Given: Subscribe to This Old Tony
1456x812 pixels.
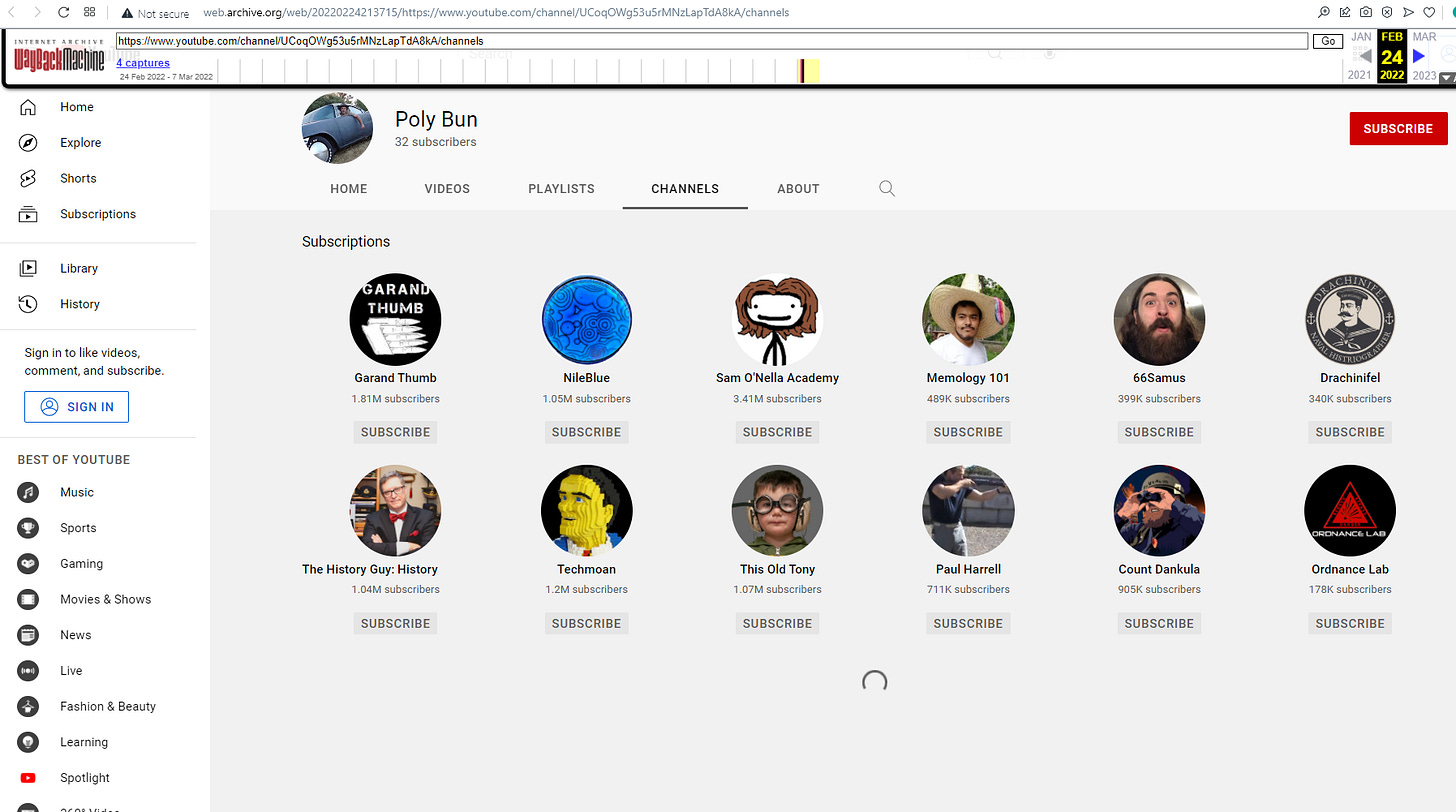Looking at the screenshot, I should tap(777, 623).
